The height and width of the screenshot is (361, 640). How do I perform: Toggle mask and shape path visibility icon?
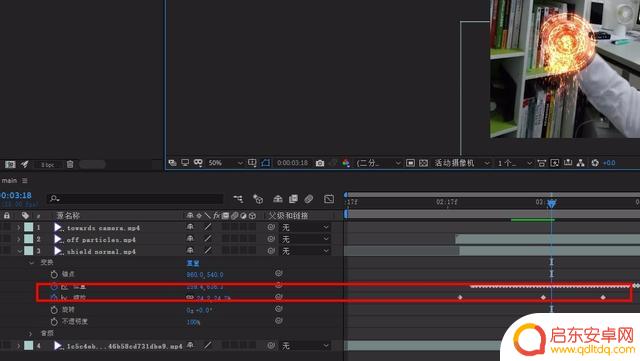265,163
